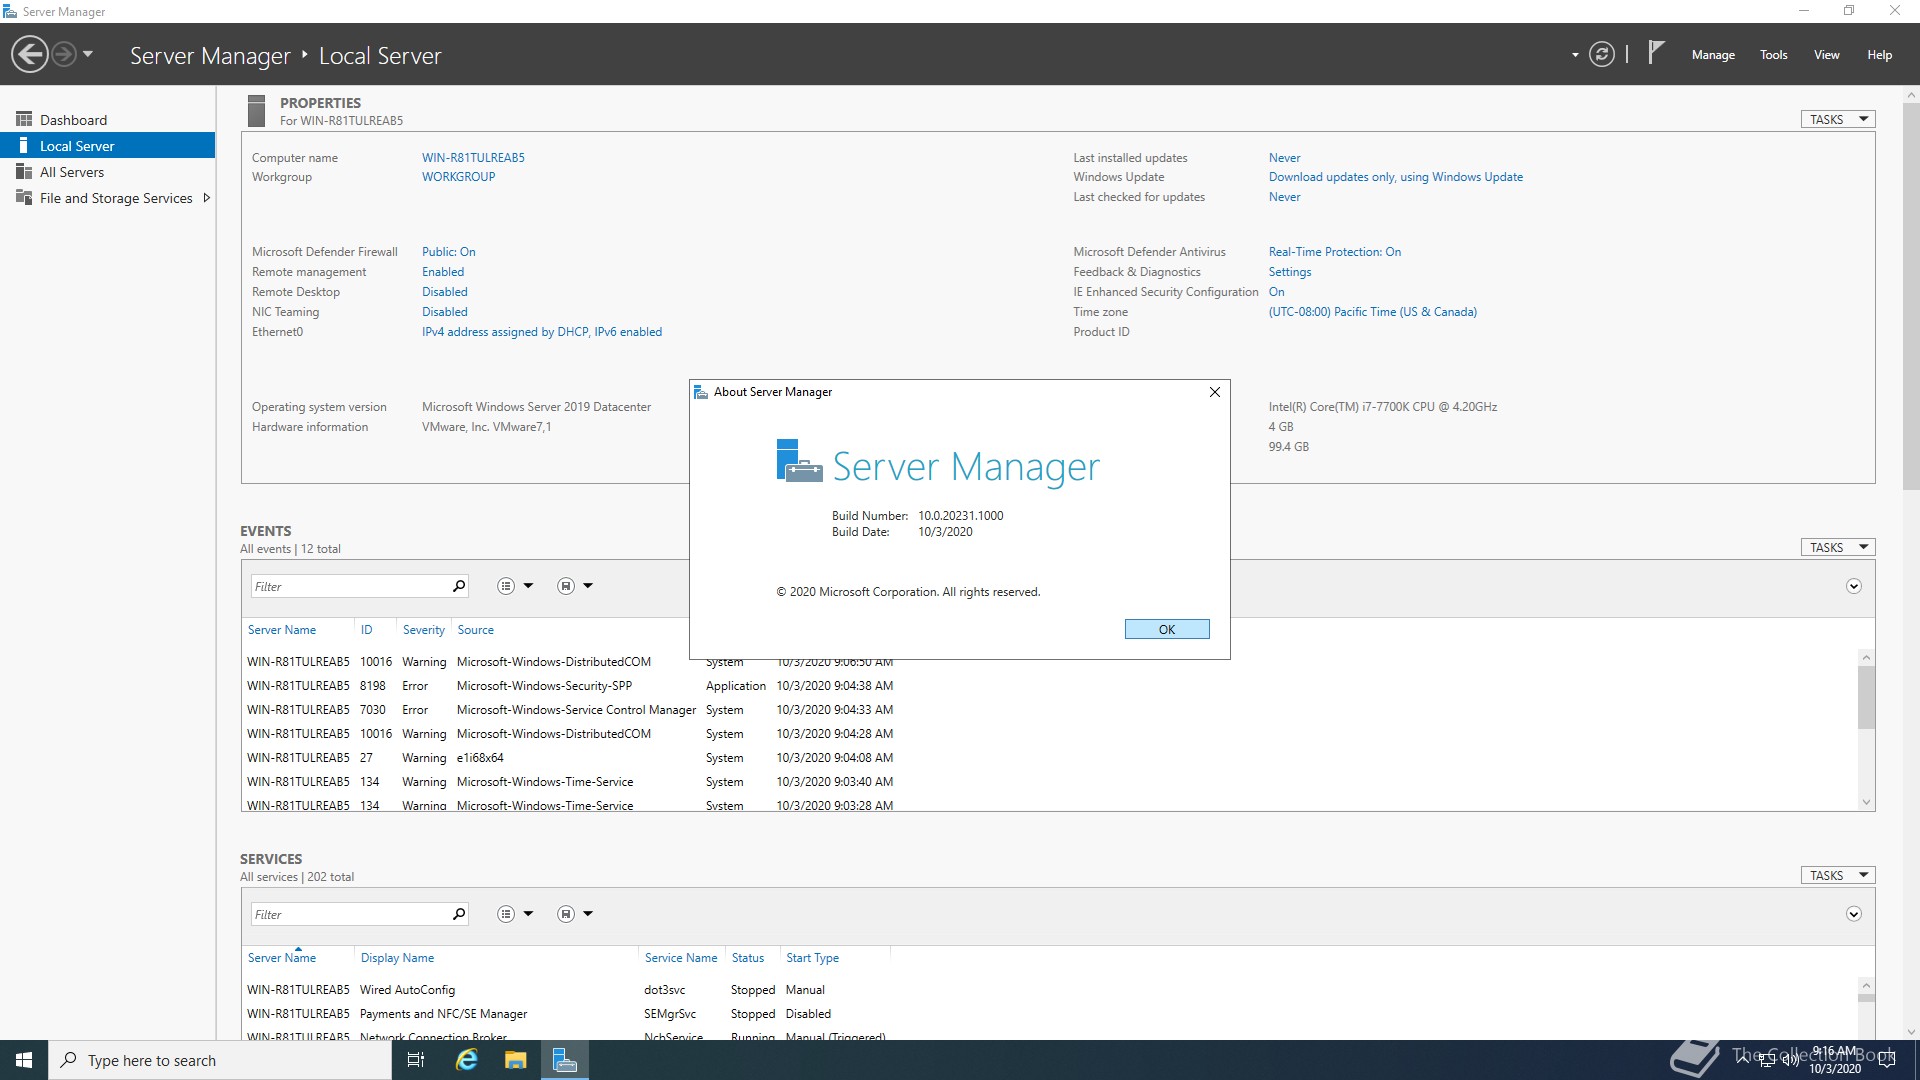Viewport: 1920px width, 1080px height.
Task: Expand File and Storage Services arrow
Action: [207, 198]
